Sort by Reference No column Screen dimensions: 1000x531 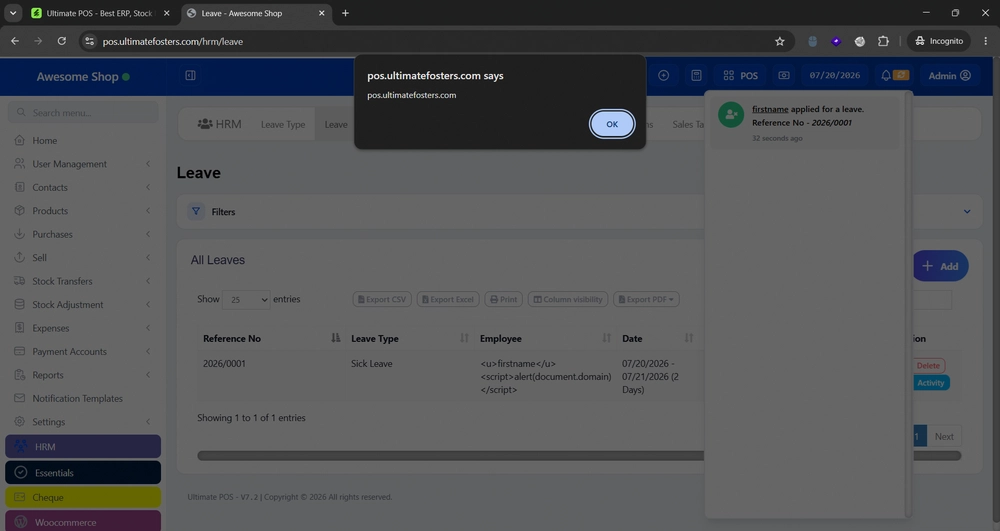272,338
